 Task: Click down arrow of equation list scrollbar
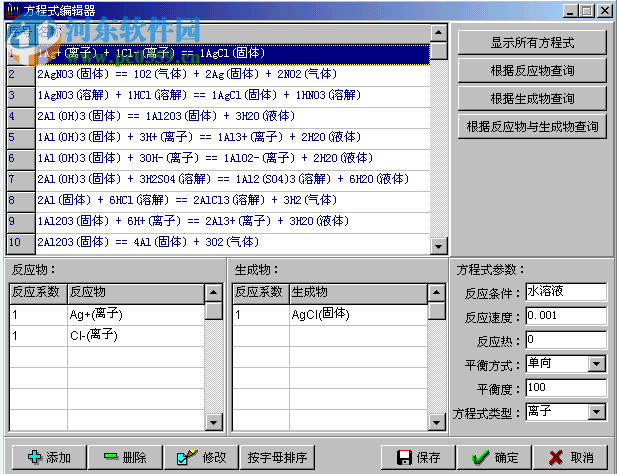click(438, 247)
